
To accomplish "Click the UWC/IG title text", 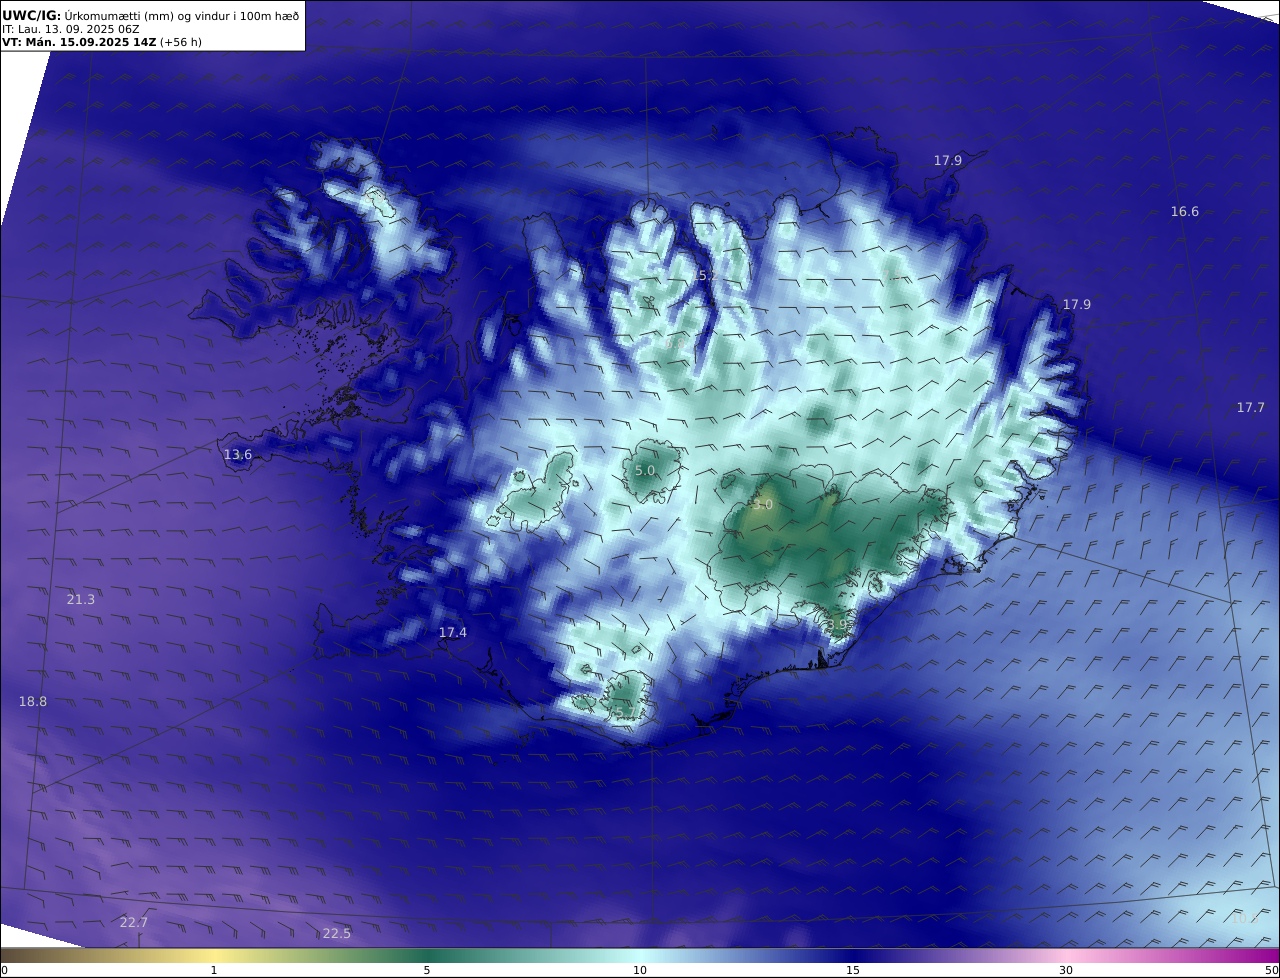I will click(x=32, y=15).
